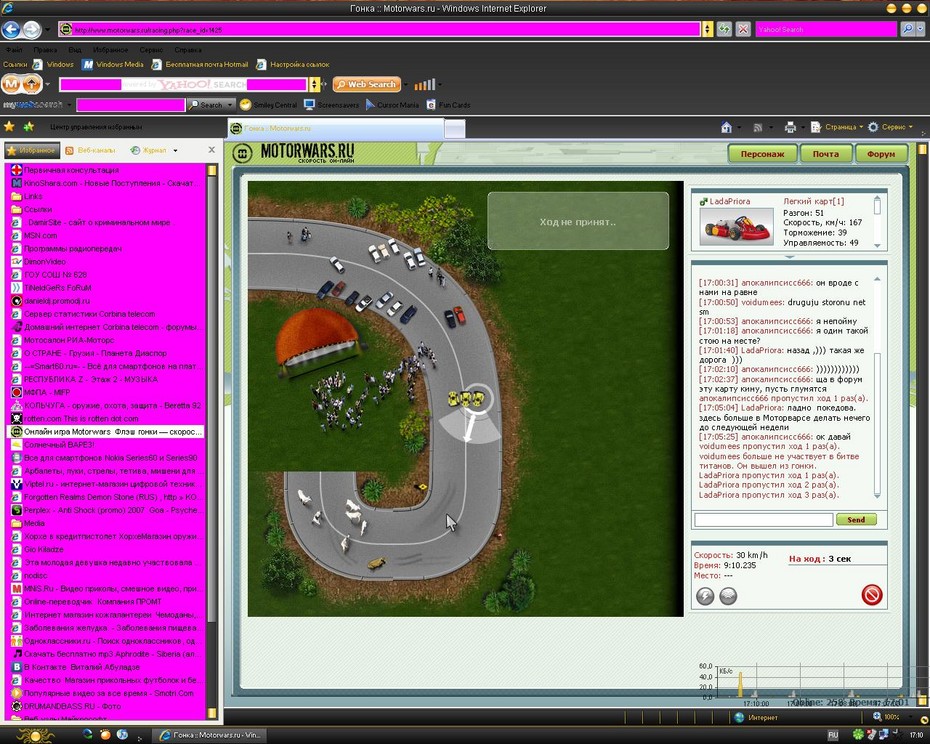Viewport: 930px width, 744px height.
Task: Click the lightning bolt round button in the game
Action: coord(705,596)
